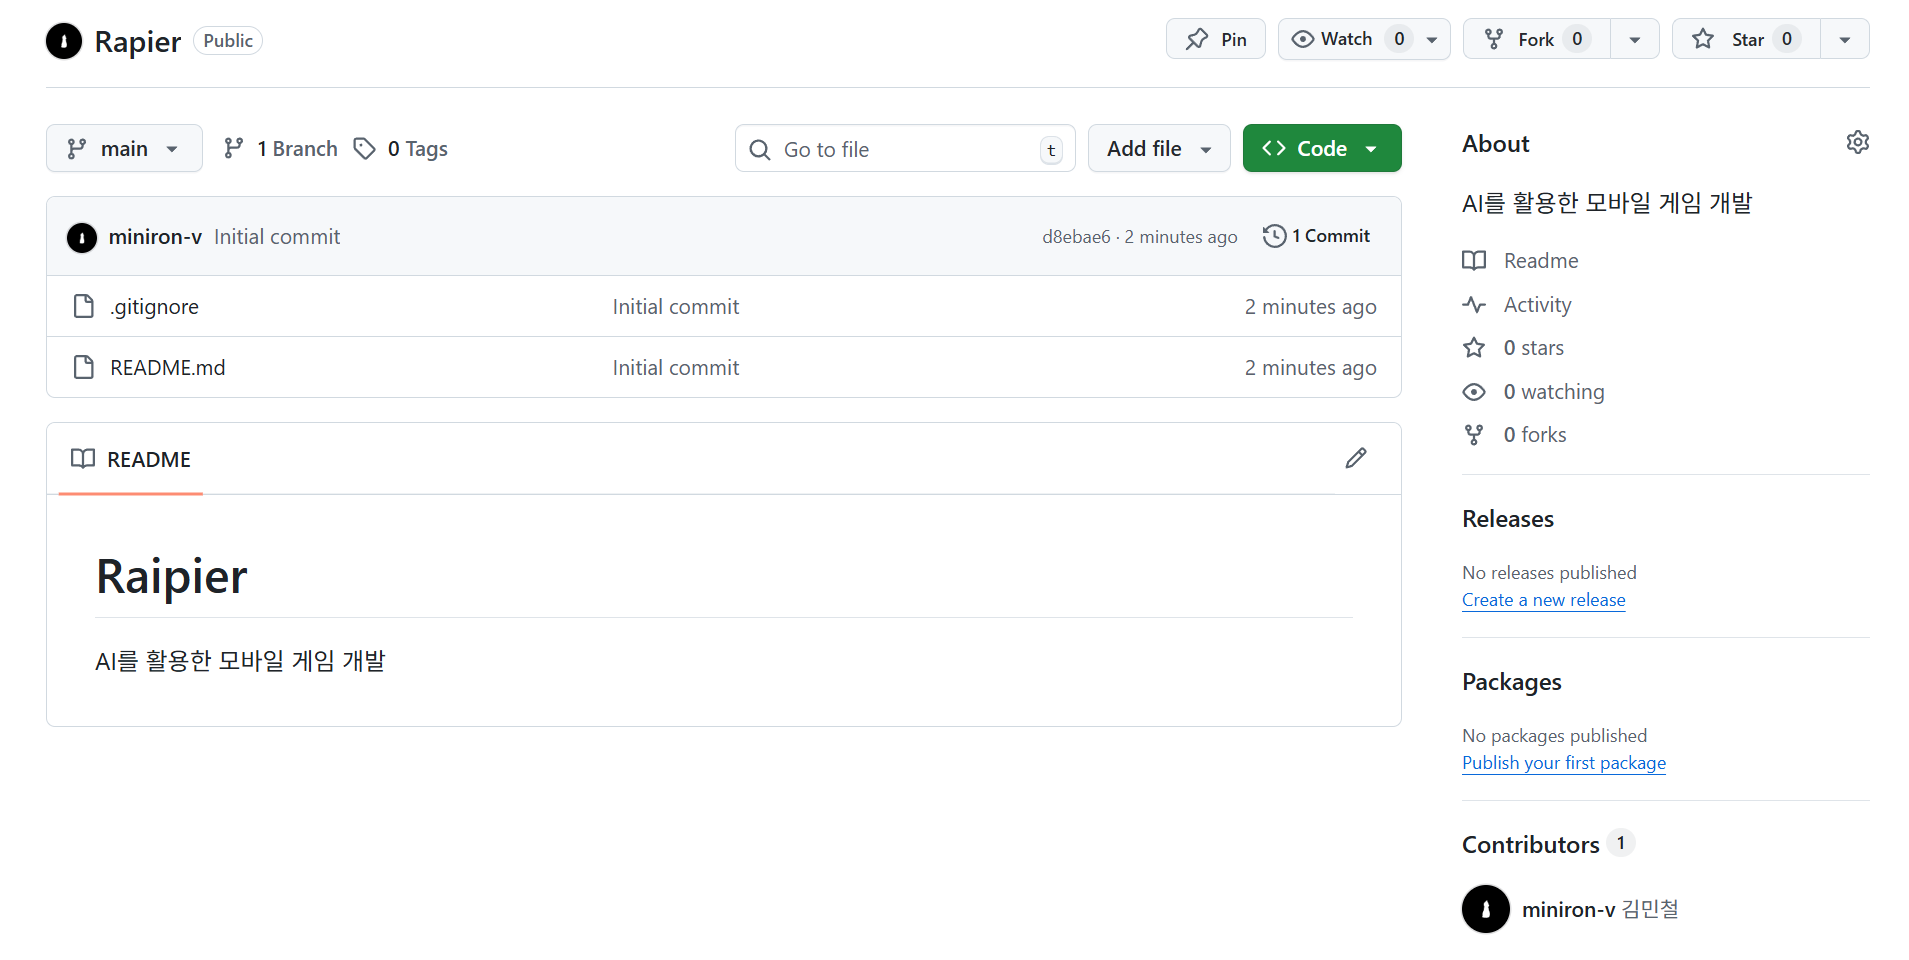The height and width of the screenshot is (960, 1909).
Task: Open the README.md file
Action: click(x=168, y=368)
